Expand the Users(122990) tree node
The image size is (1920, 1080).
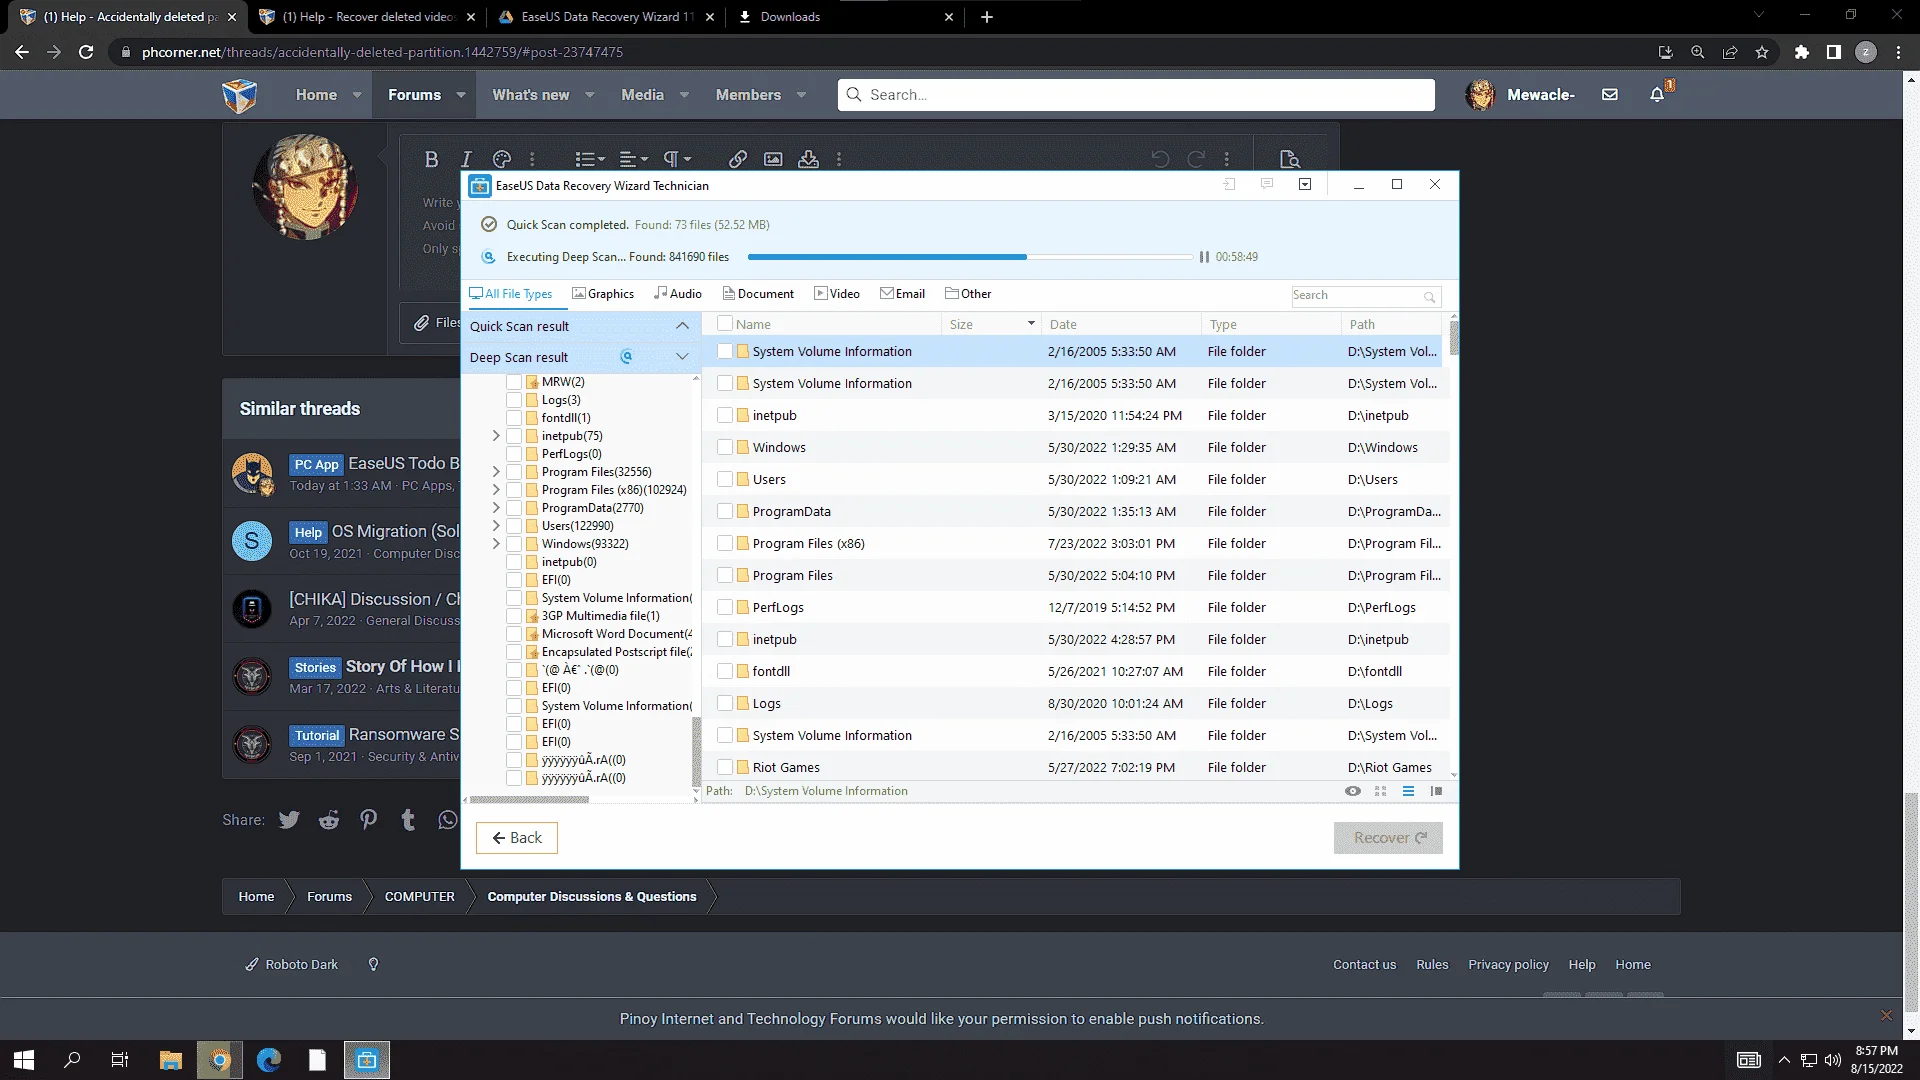(x=496, y=526)
